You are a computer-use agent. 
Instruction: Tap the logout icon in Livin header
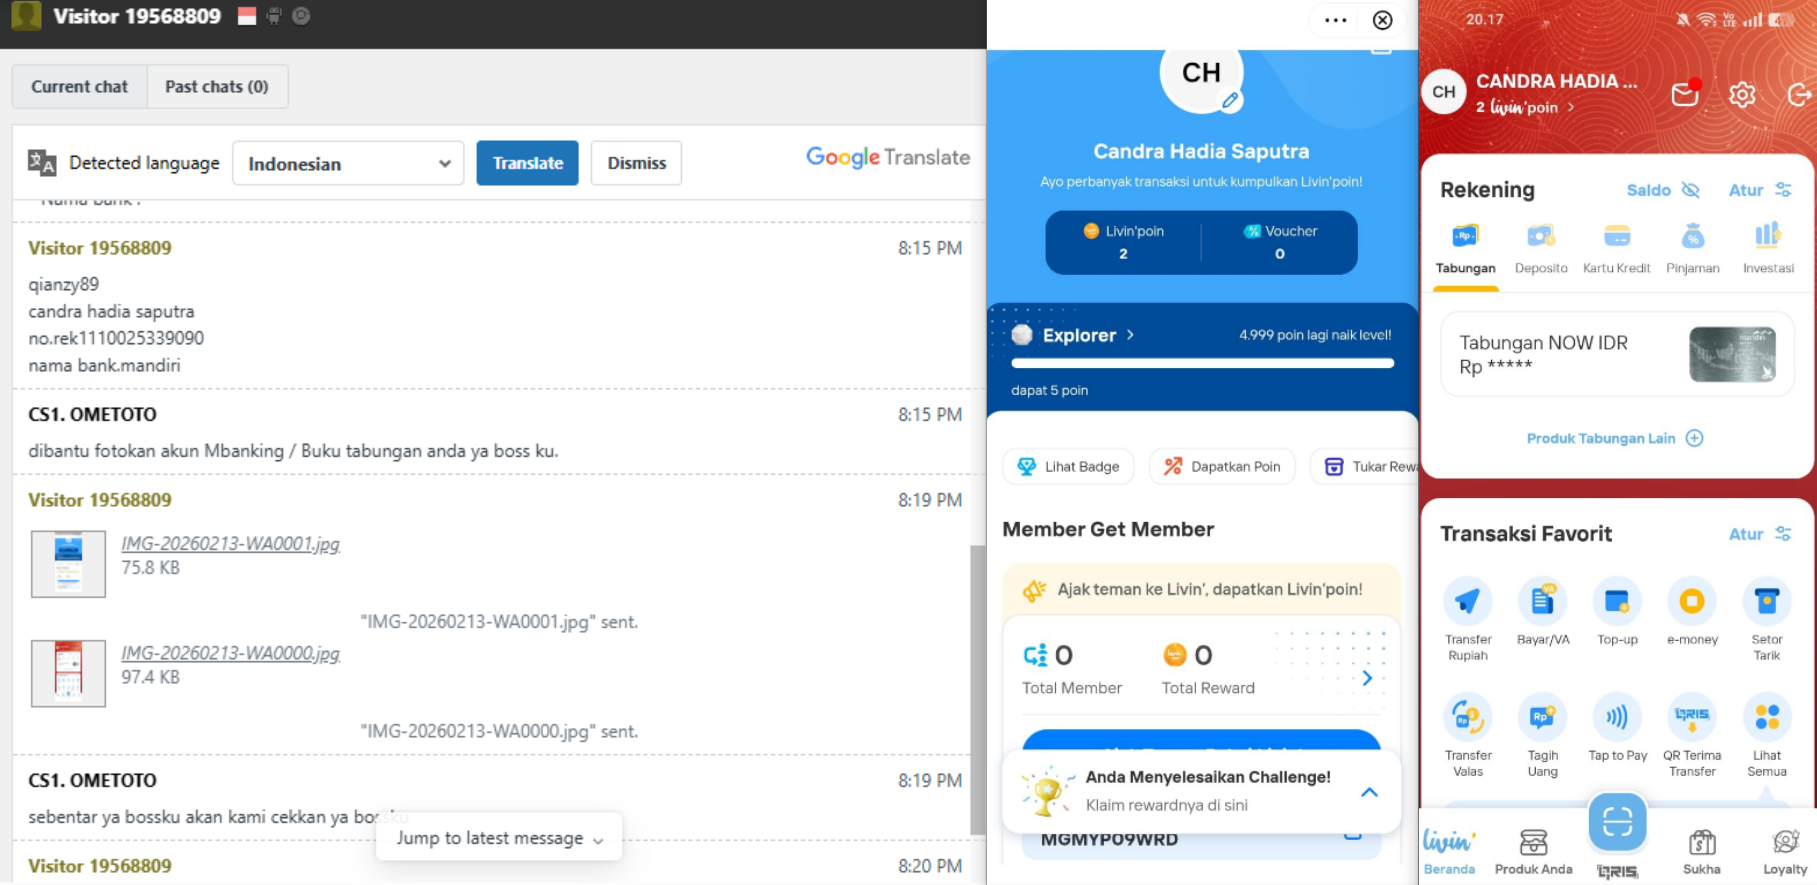[x=1799, y=94]
